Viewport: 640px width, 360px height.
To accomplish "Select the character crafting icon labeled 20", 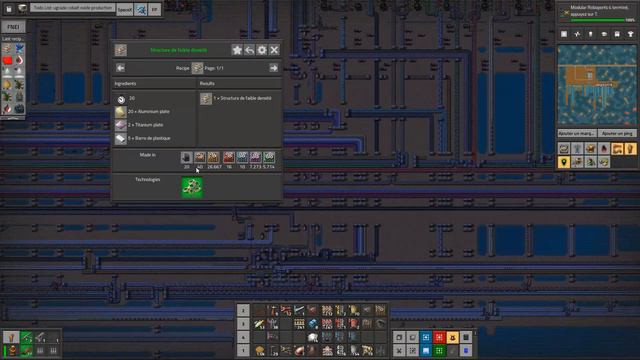I will coord(187,158).
